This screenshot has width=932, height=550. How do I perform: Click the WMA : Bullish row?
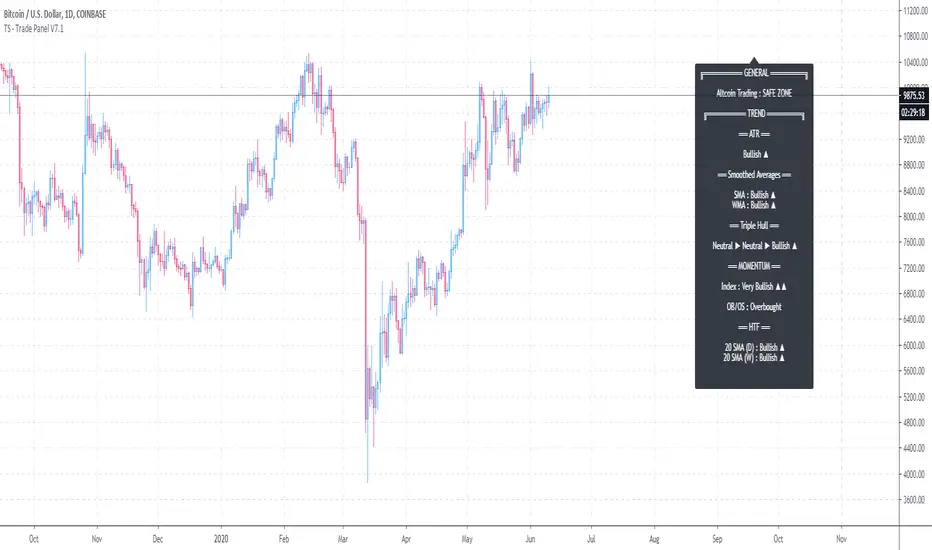click(754, 204)
